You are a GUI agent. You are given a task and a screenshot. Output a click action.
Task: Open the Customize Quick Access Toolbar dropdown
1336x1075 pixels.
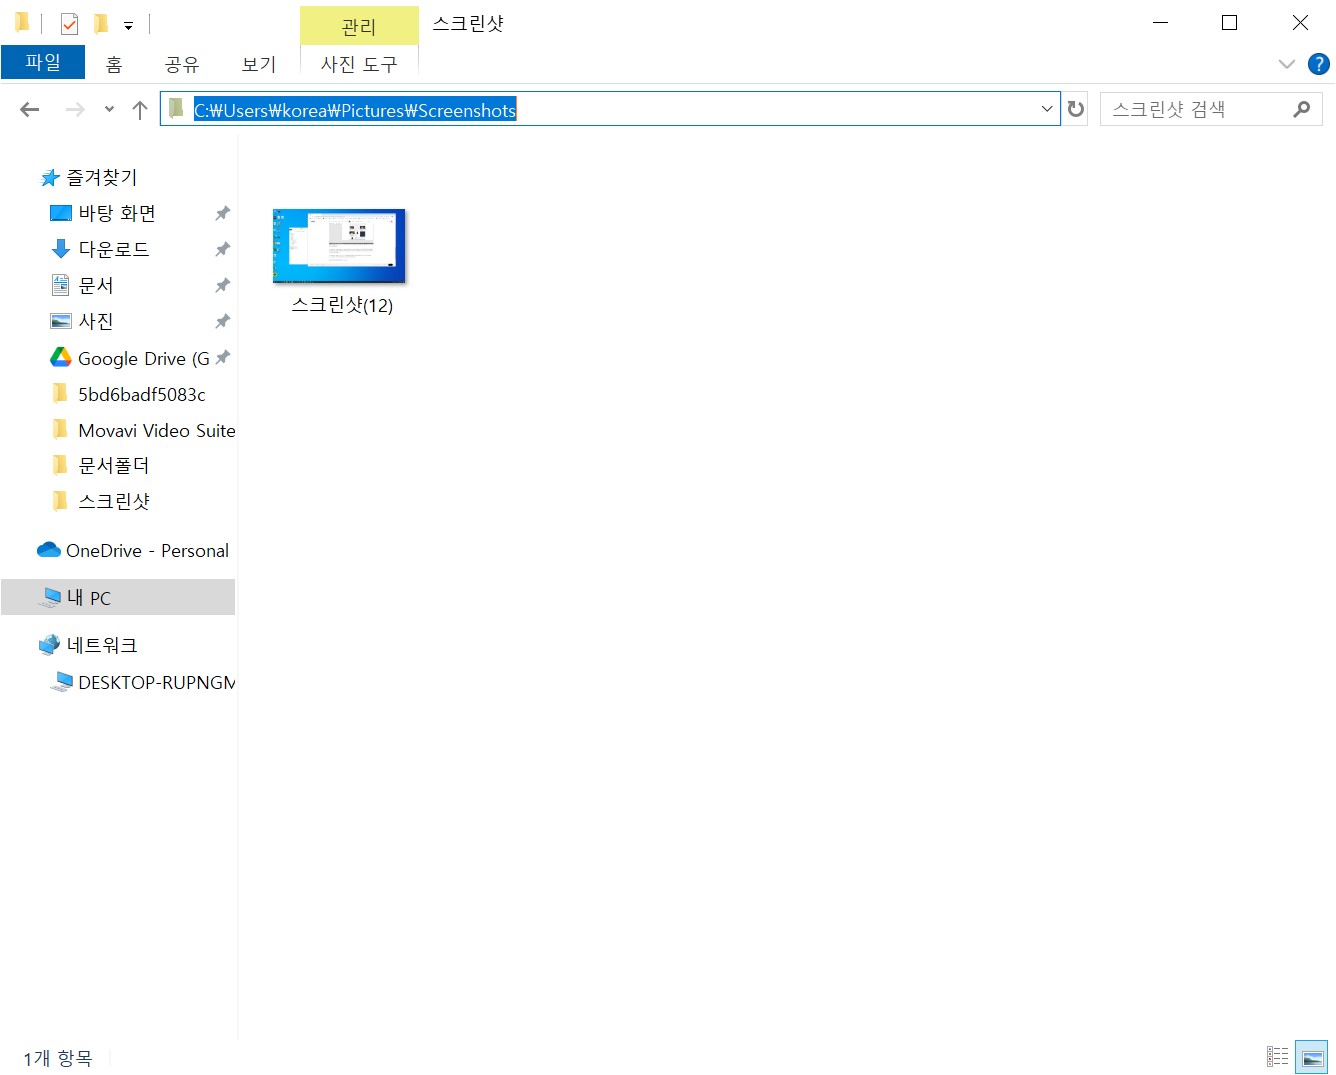point(128,25)
